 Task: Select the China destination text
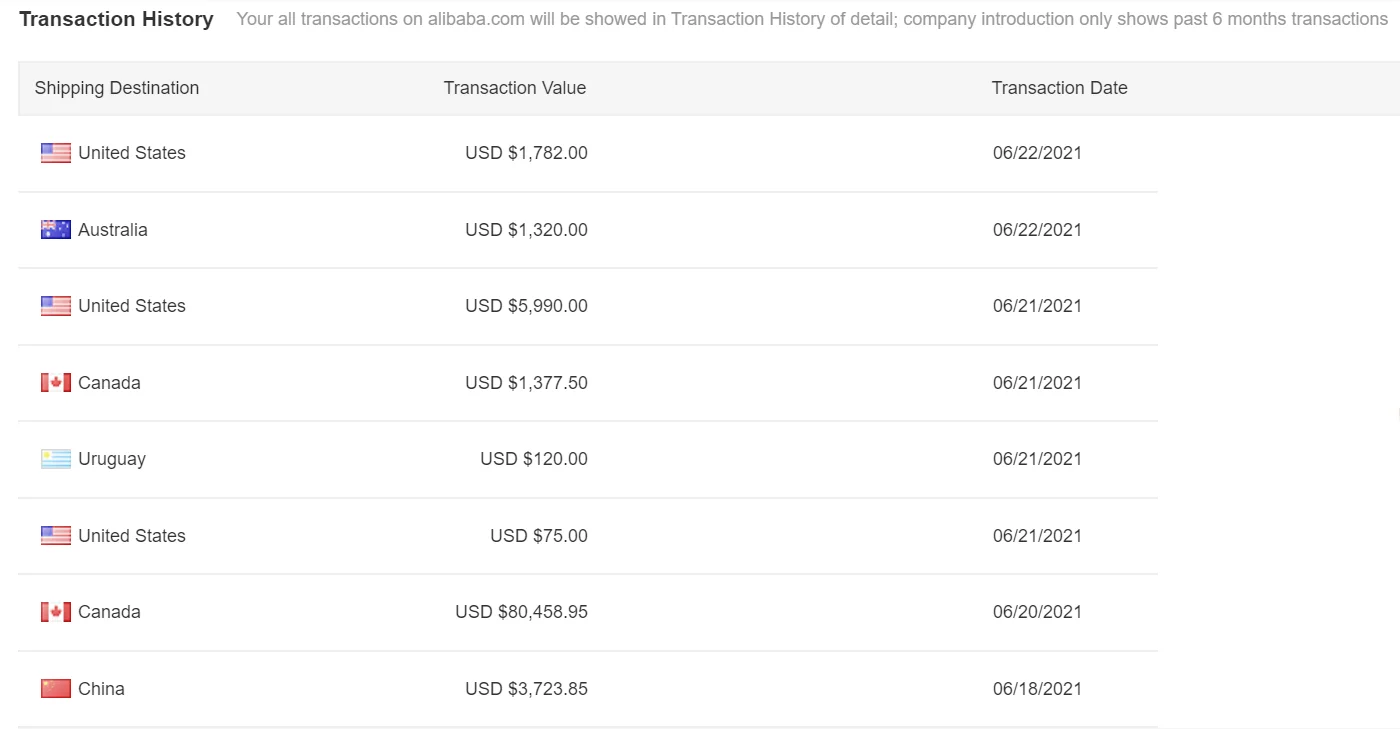[x=101, y=689]
